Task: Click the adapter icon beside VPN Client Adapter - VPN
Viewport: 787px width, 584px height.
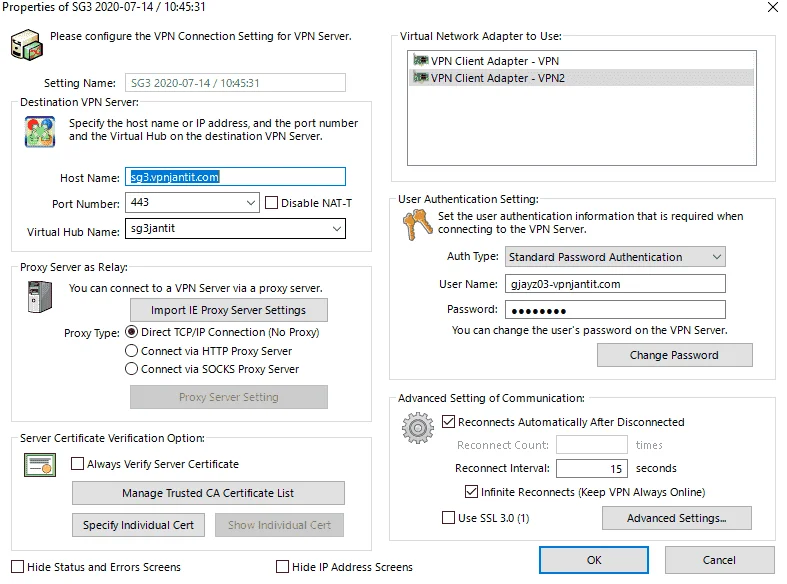Action: (421, 60)
